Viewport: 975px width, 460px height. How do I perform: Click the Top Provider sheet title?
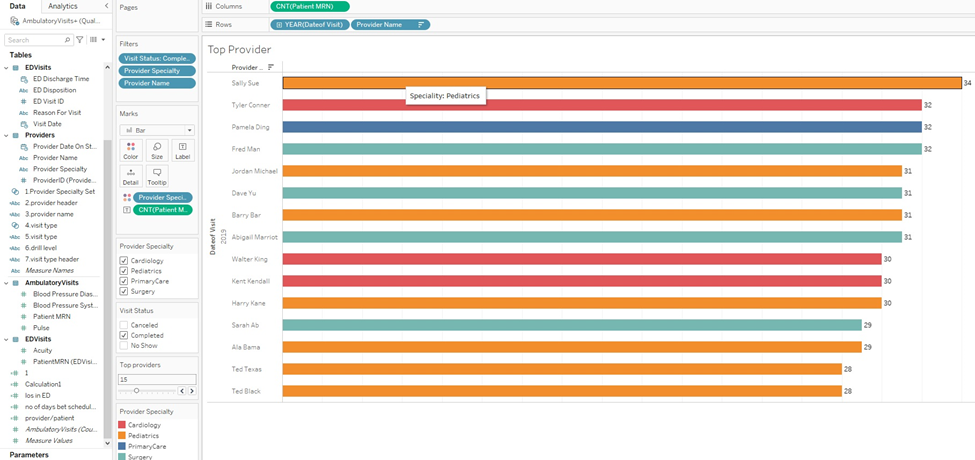[x=239, y=50]
